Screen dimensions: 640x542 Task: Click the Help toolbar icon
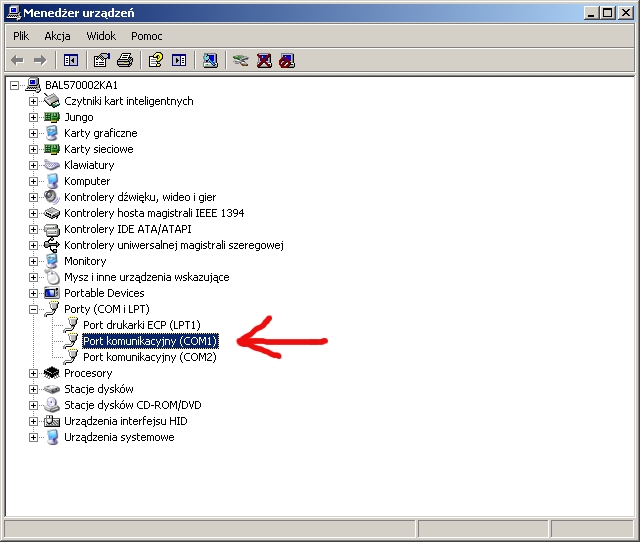(x=156, y=60)
